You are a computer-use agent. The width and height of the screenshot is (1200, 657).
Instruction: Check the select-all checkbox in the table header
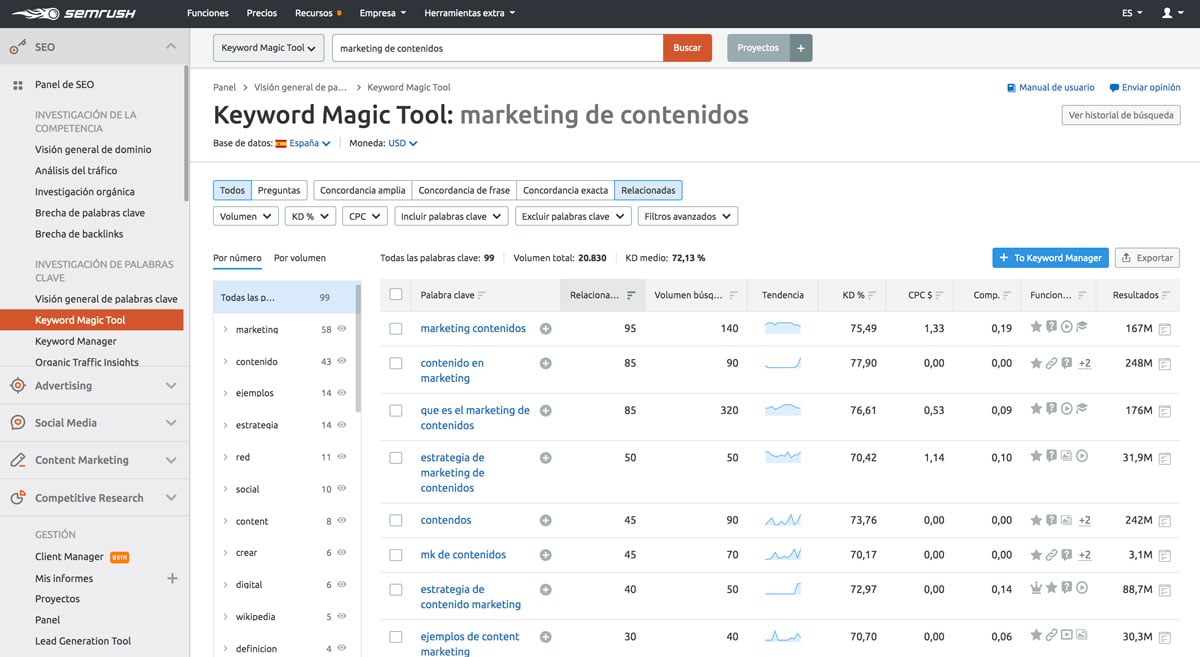click(395, 293)
